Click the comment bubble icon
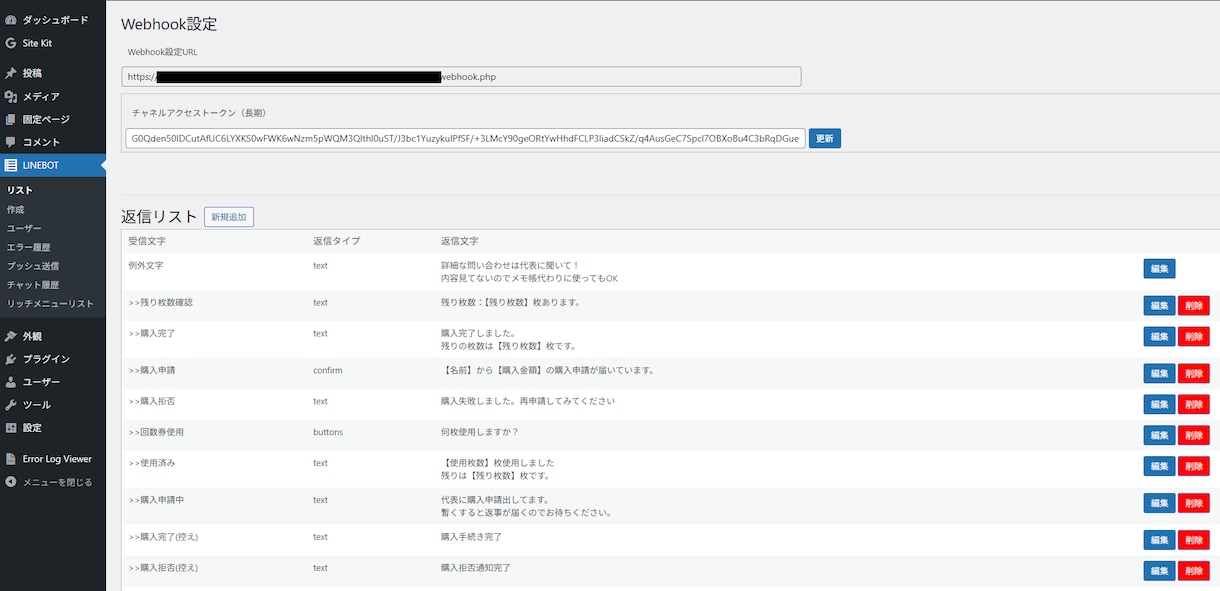 pos(10,142)
